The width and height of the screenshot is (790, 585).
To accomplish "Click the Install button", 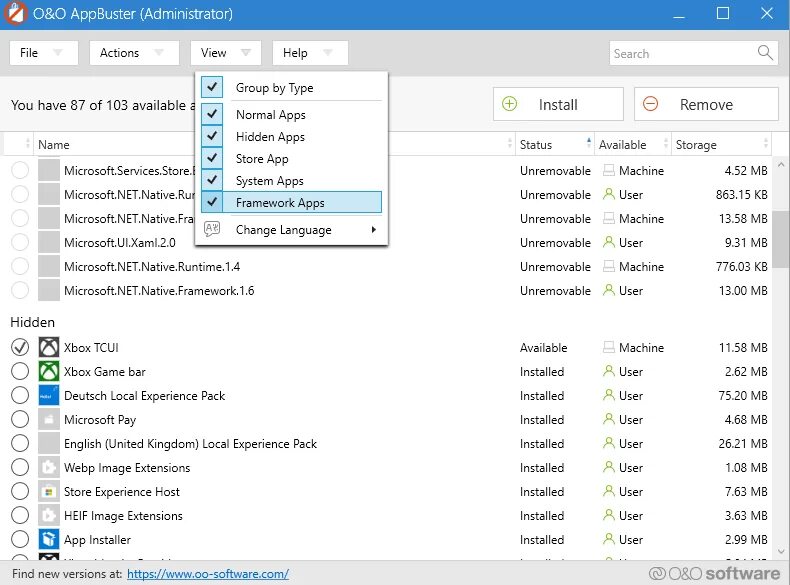I will pyautogui.click(x=558, y=104).
